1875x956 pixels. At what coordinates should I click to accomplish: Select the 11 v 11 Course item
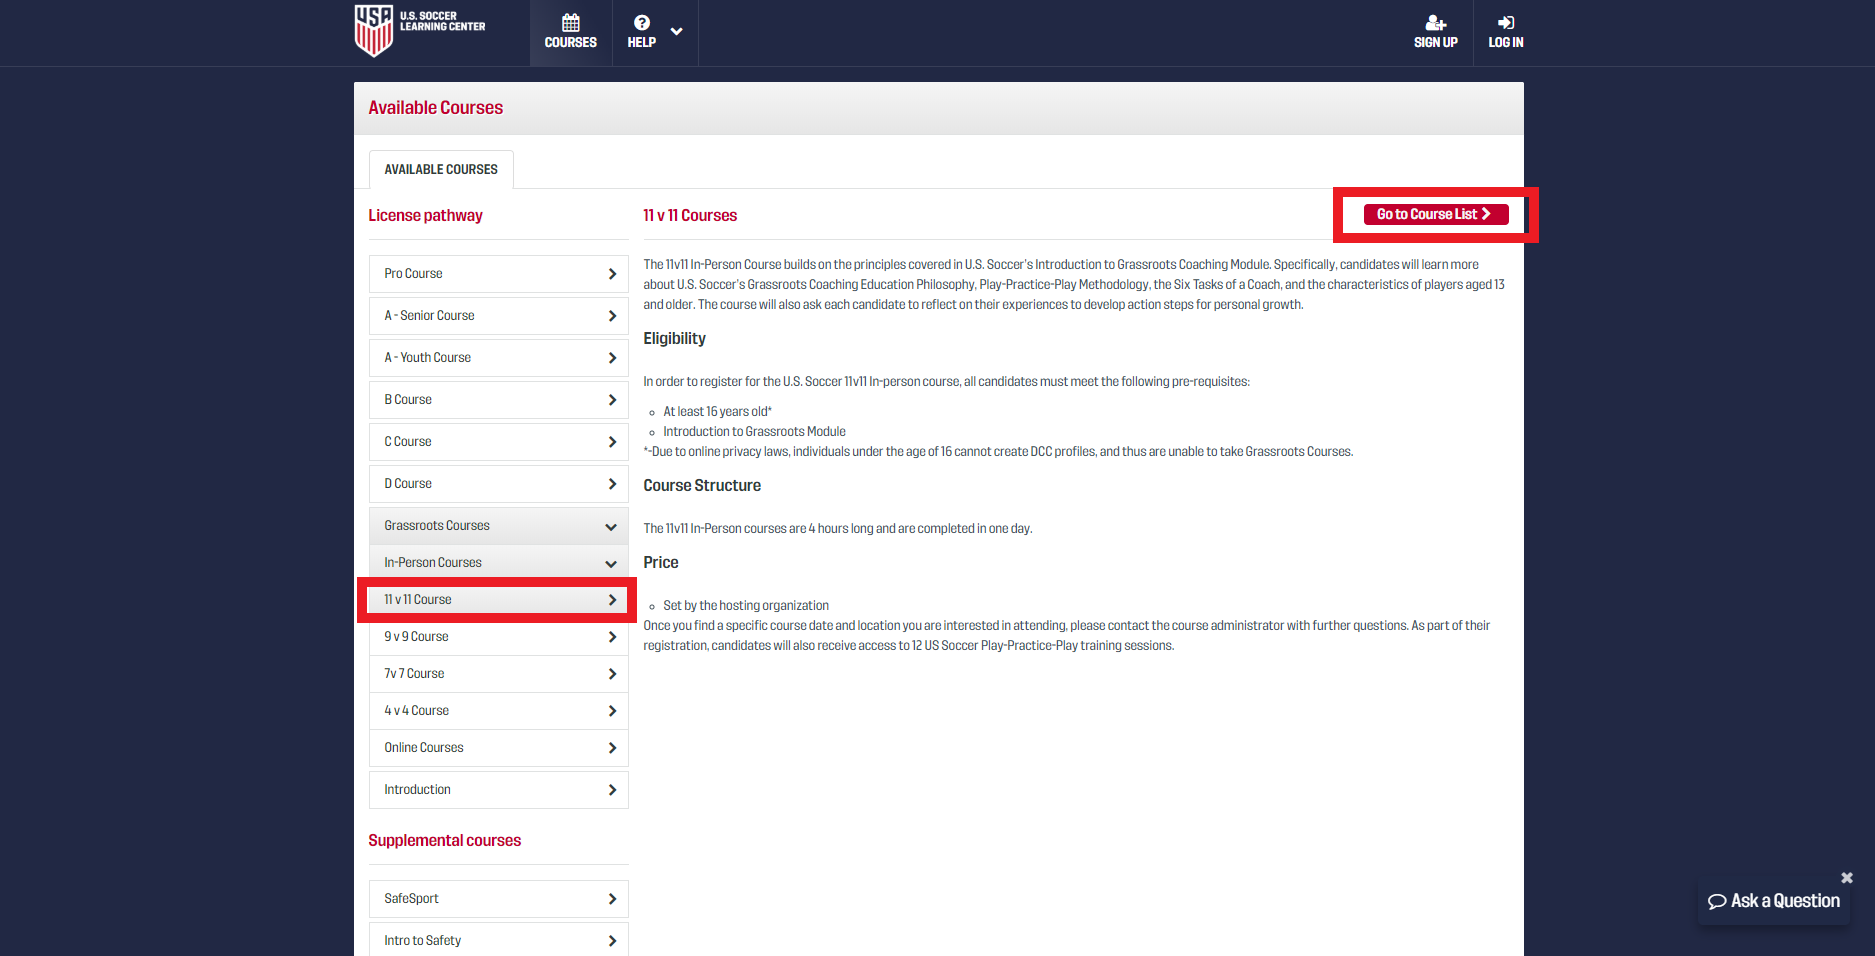pyautogui.click(x=499, y=600)
